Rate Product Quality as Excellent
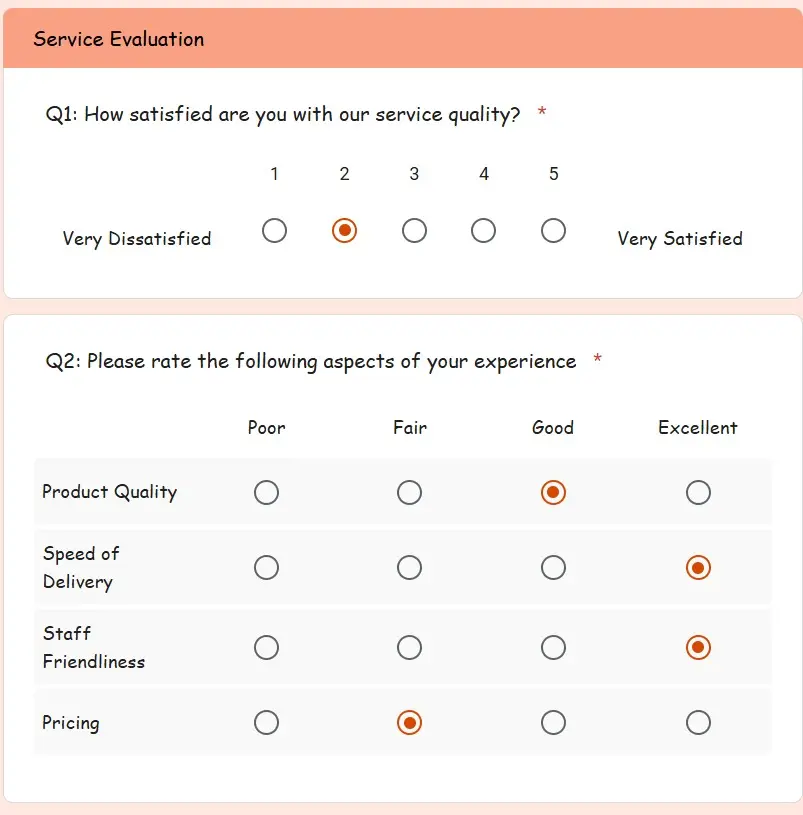The height and width of the screenshot is (815, 803). (x=697, y=492)
